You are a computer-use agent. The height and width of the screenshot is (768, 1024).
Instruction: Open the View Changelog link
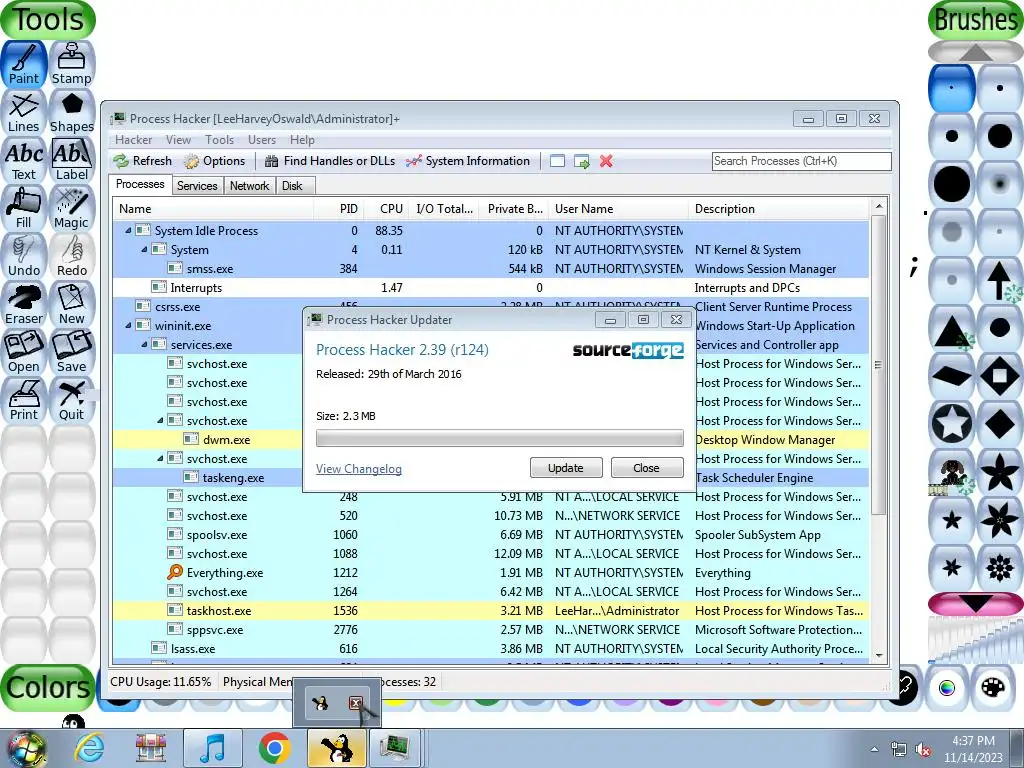pos(359,469)
